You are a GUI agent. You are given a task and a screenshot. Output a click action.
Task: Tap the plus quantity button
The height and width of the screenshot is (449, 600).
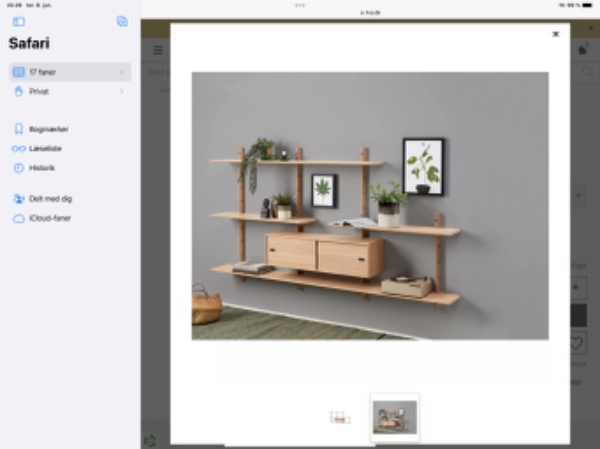coord(578,287)
